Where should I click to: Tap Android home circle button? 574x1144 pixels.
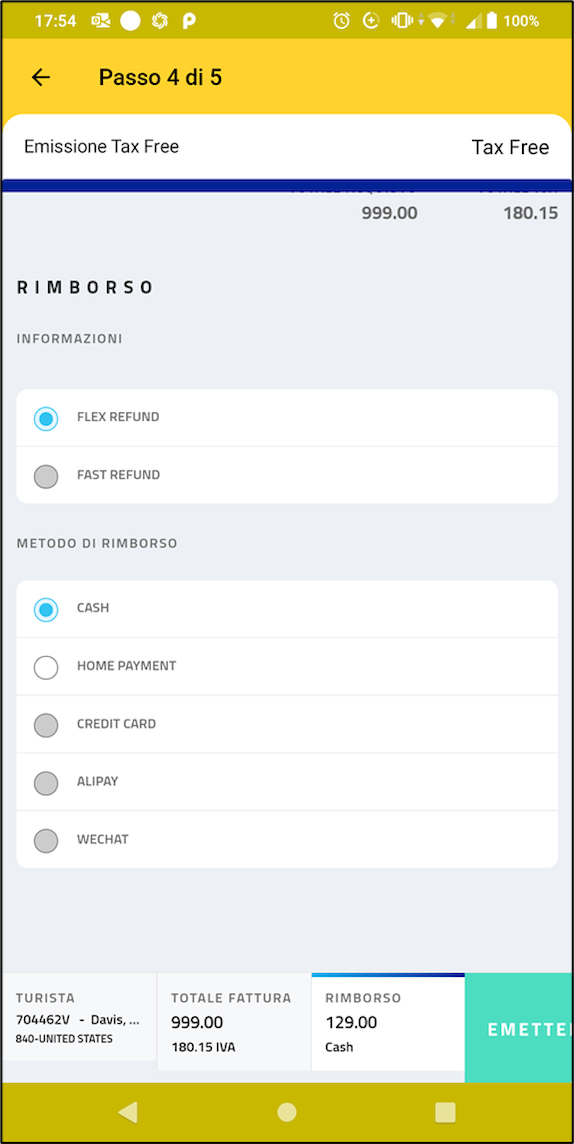(287, 1111)
